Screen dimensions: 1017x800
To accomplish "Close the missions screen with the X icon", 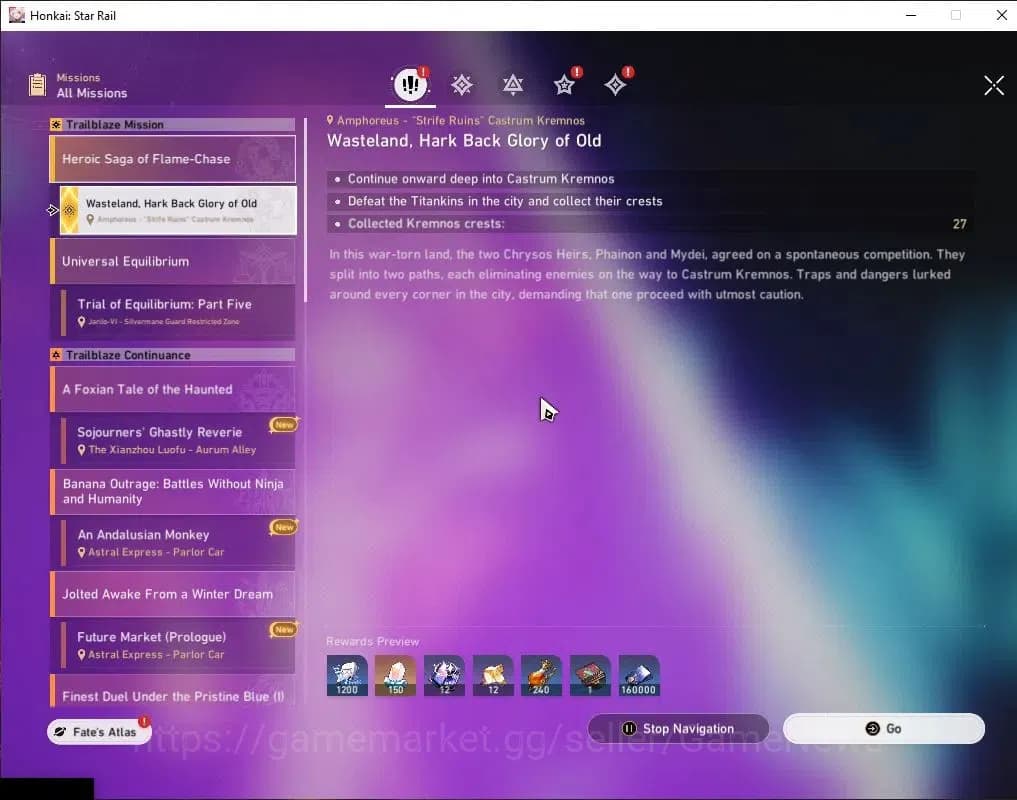I will [994, 86].
